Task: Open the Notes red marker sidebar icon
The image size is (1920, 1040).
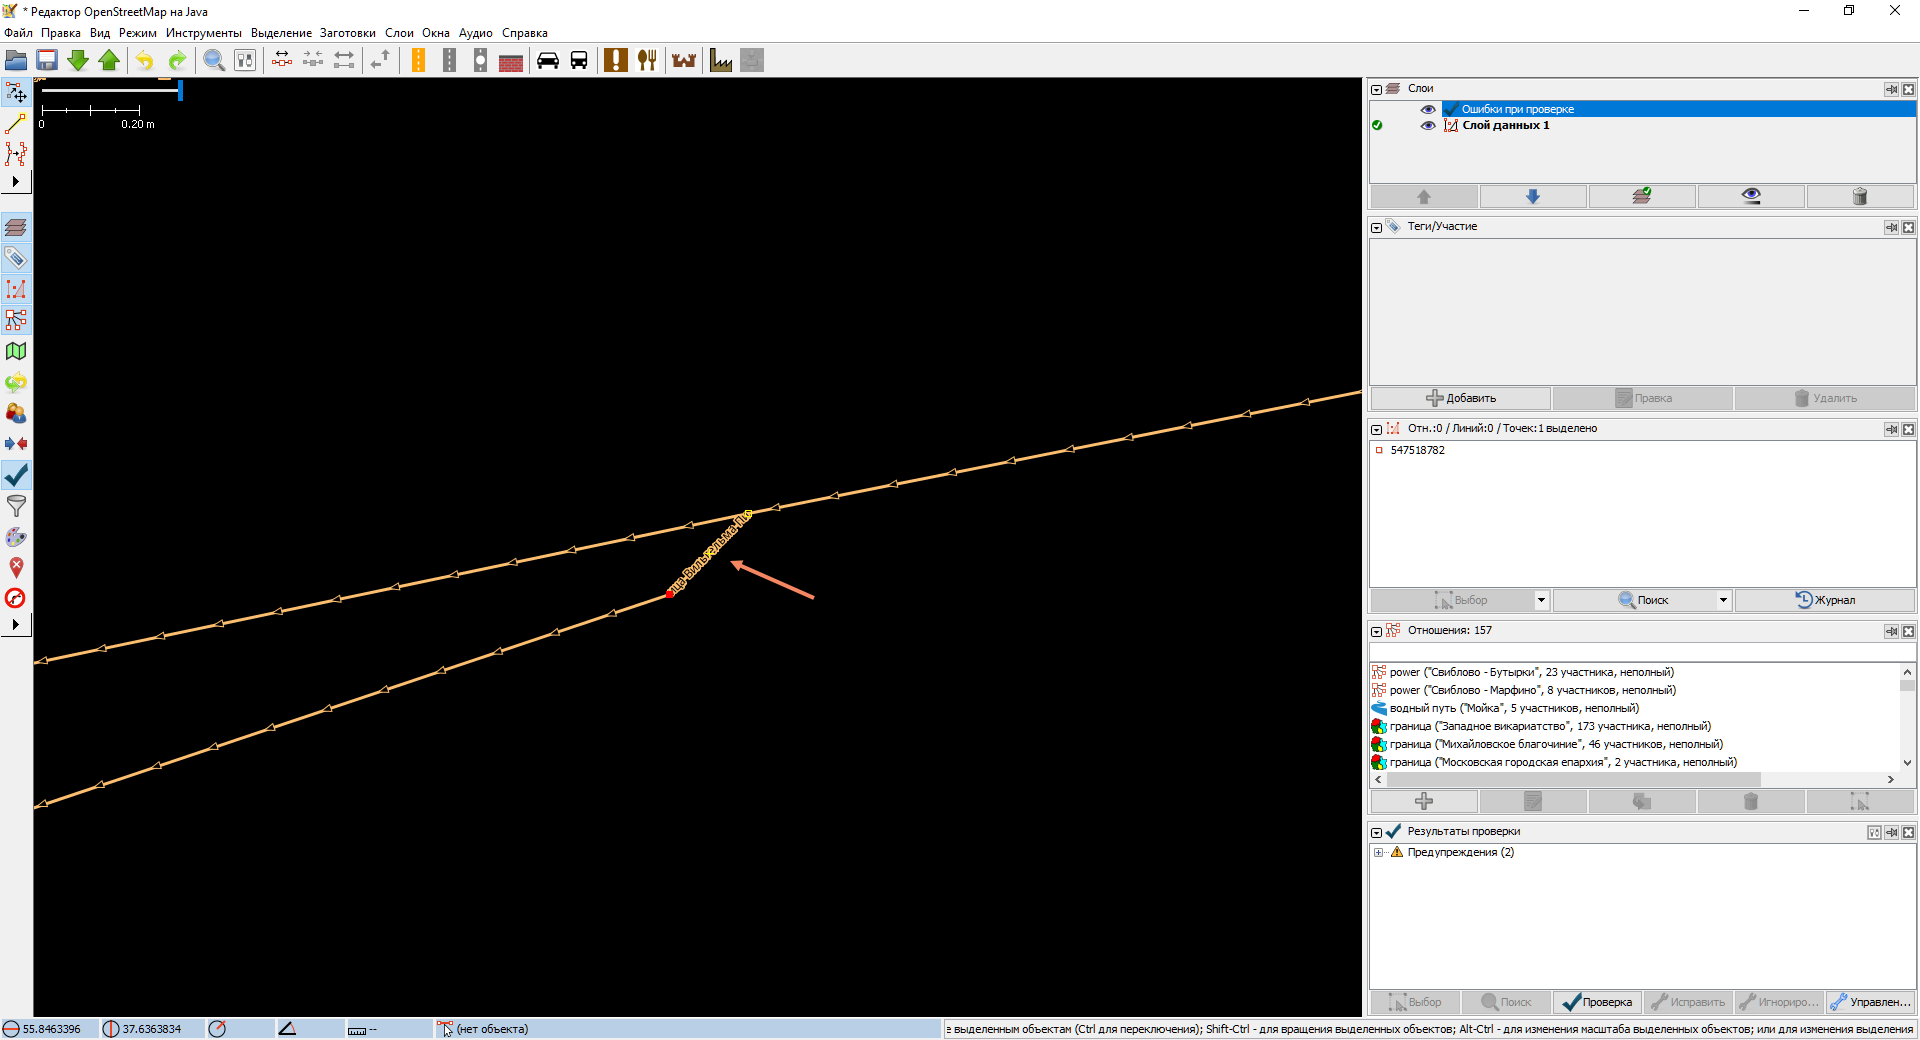Action: tap(16, 568)
